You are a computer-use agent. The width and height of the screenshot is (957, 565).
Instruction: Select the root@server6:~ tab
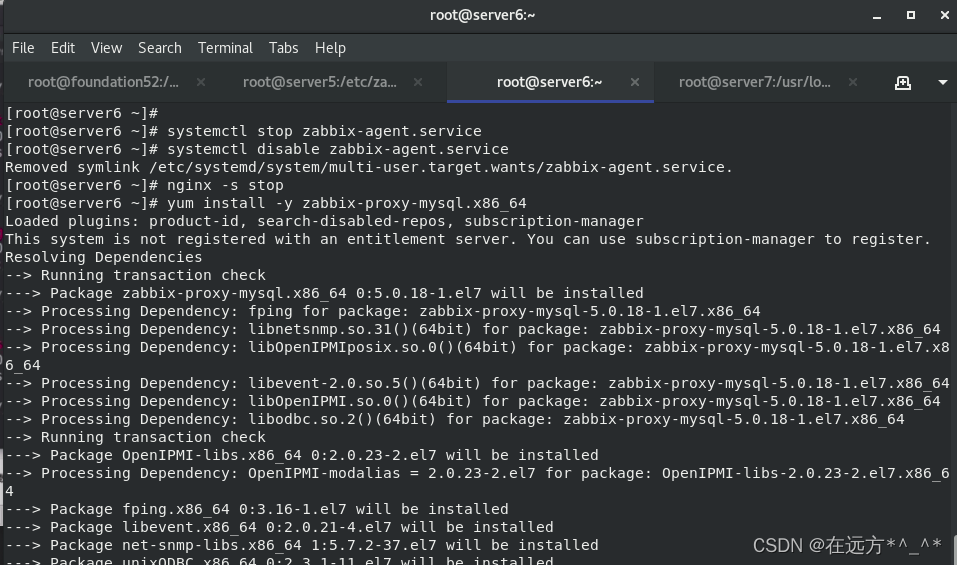click(x=549, y=82)
